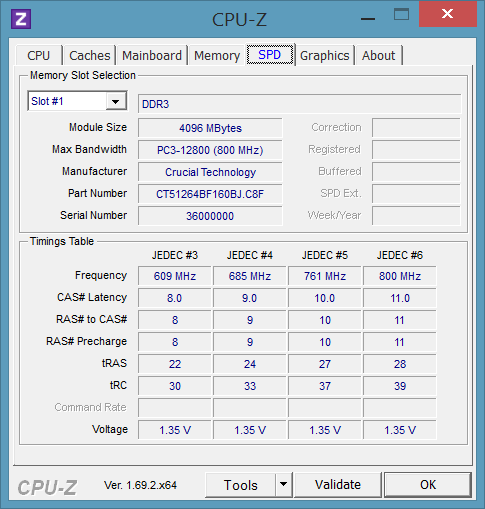Image resolution: width=485 pixels, height=509 pixels.
Task: Click the CPU-Z app icon in title bar
Action: tap(21, 19)
